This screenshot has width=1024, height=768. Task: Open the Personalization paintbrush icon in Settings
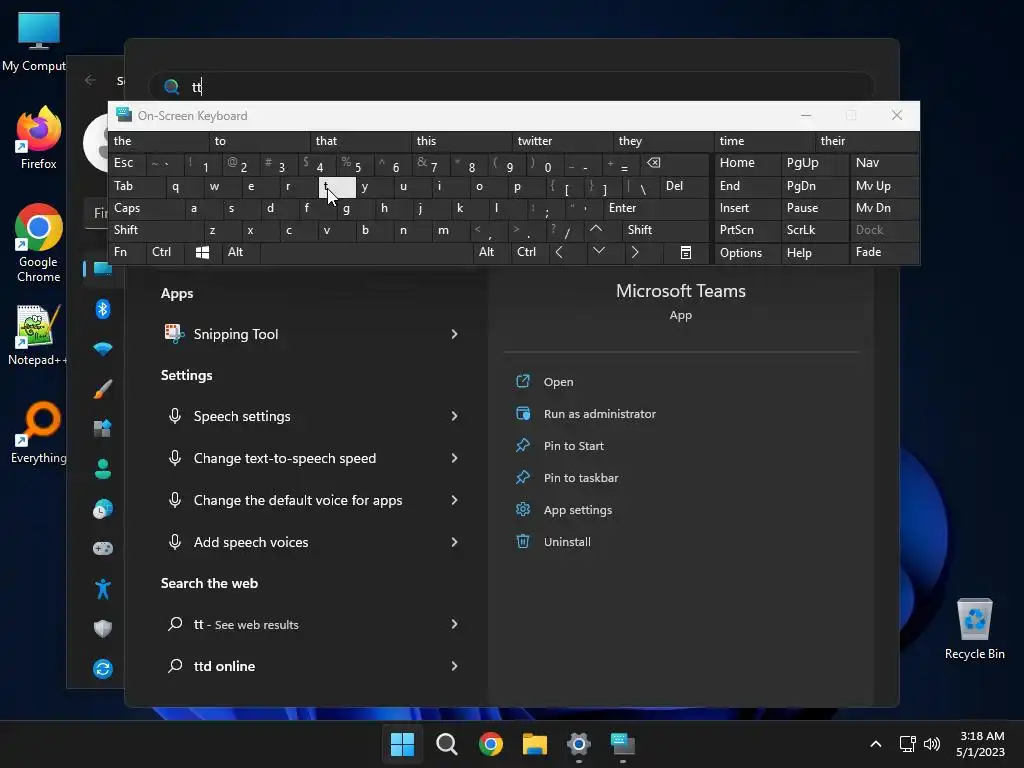pyautogui.click(x=103, y=389)
